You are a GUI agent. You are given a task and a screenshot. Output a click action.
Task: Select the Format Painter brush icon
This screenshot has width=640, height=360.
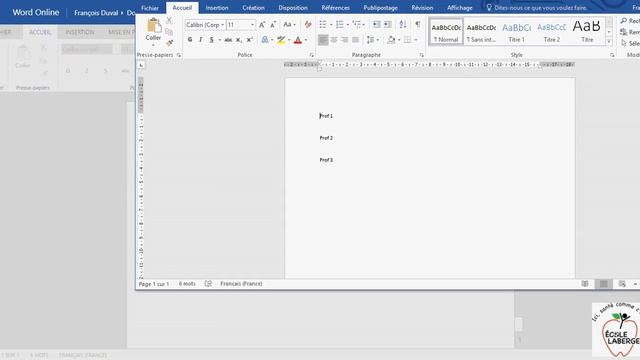[169, 42]
